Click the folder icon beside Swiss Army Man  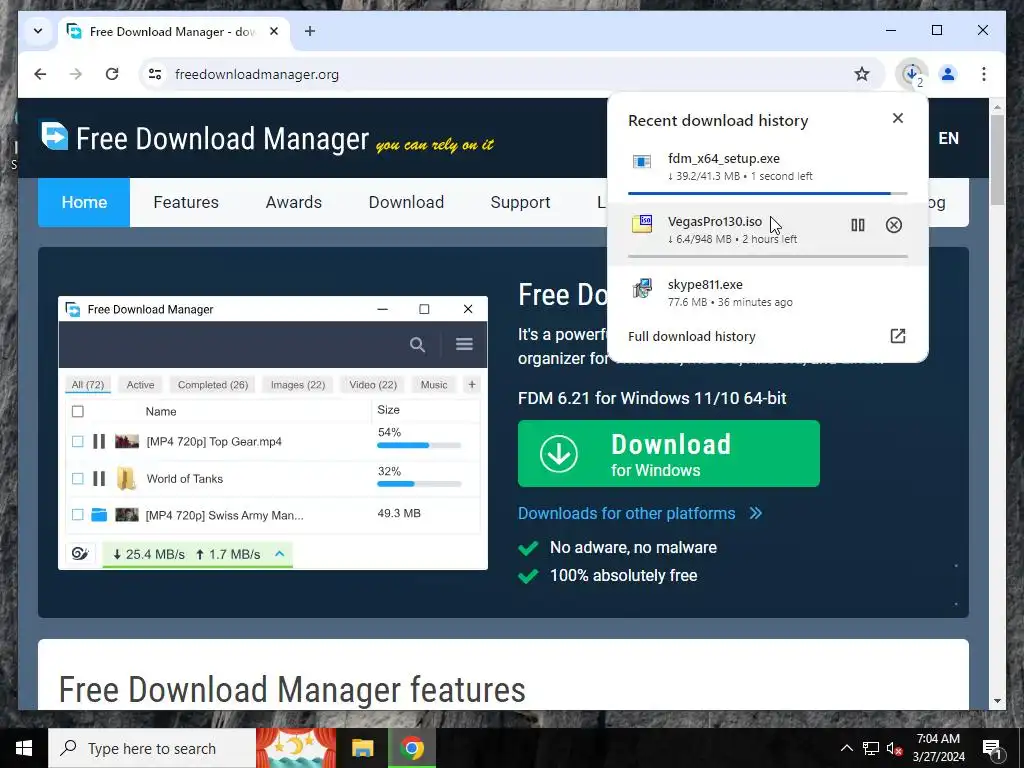pyautogui.click(x=99, y=515)
